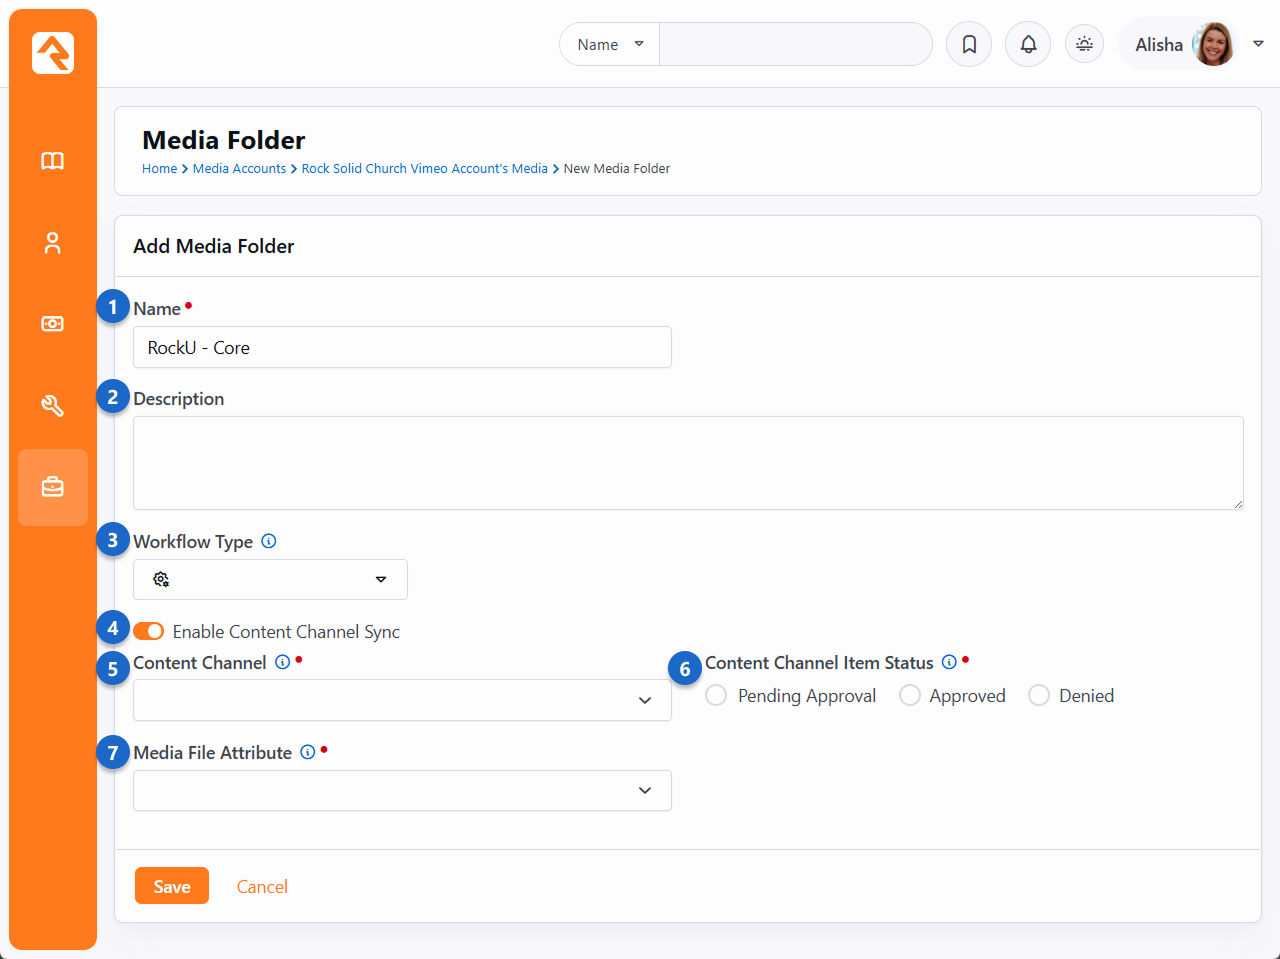Open the wrench tools icon in sidebar
Screen dimensions: 1280x959
(53, 405)
